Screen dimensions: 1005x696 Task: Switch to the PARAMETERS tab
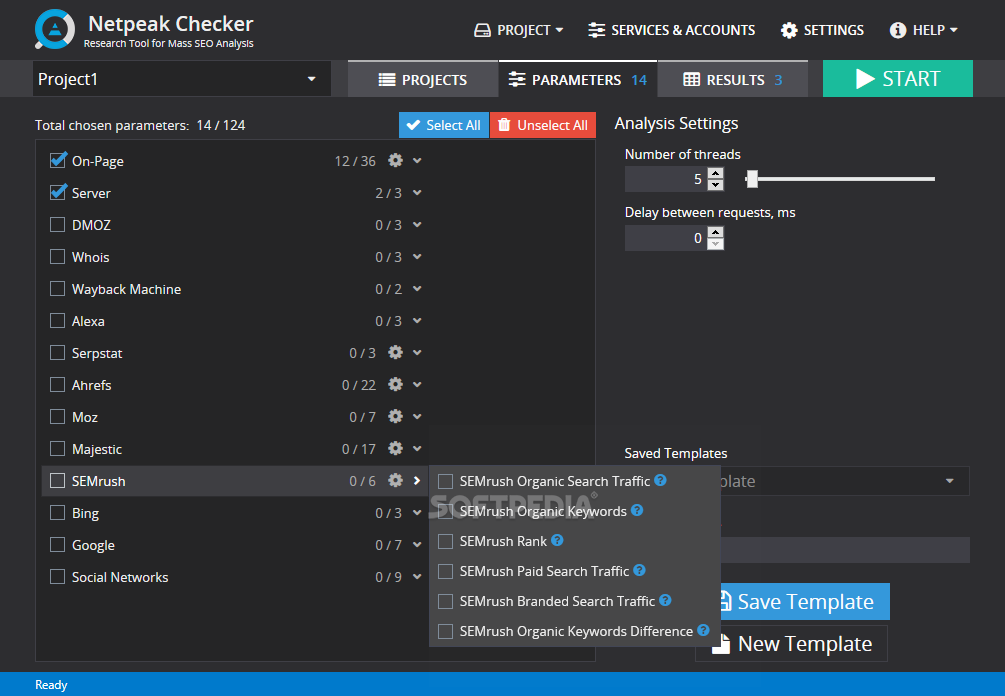pyautogui.click(x=577, y=79)
